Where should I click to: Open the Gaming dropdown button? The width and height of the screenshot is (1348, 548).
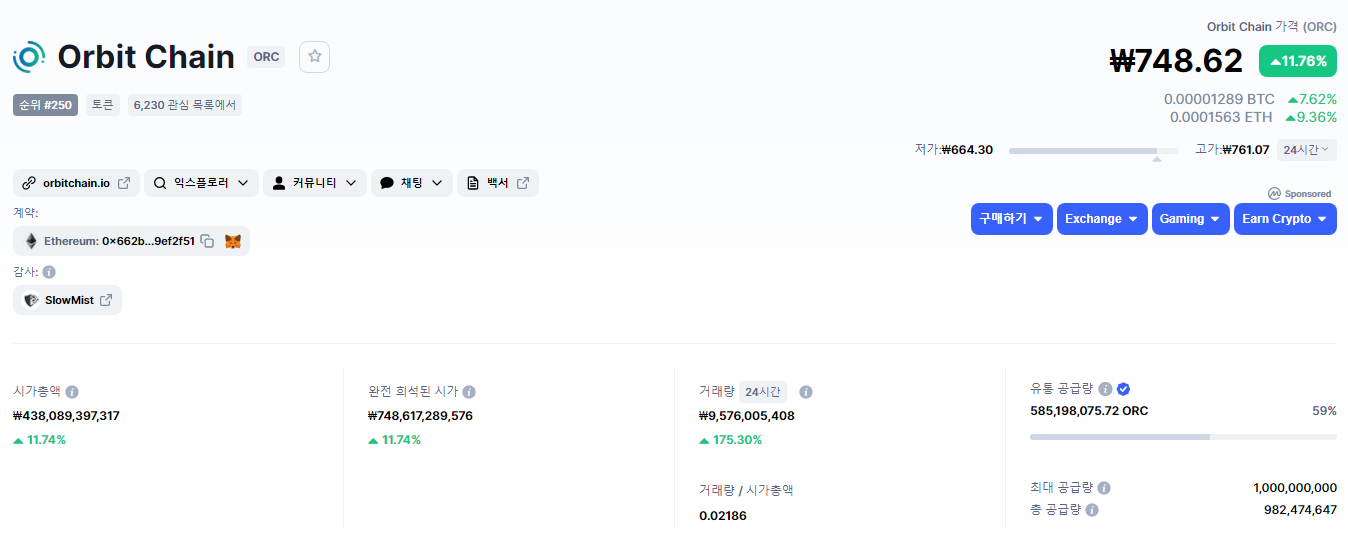tap(1190, 219)
